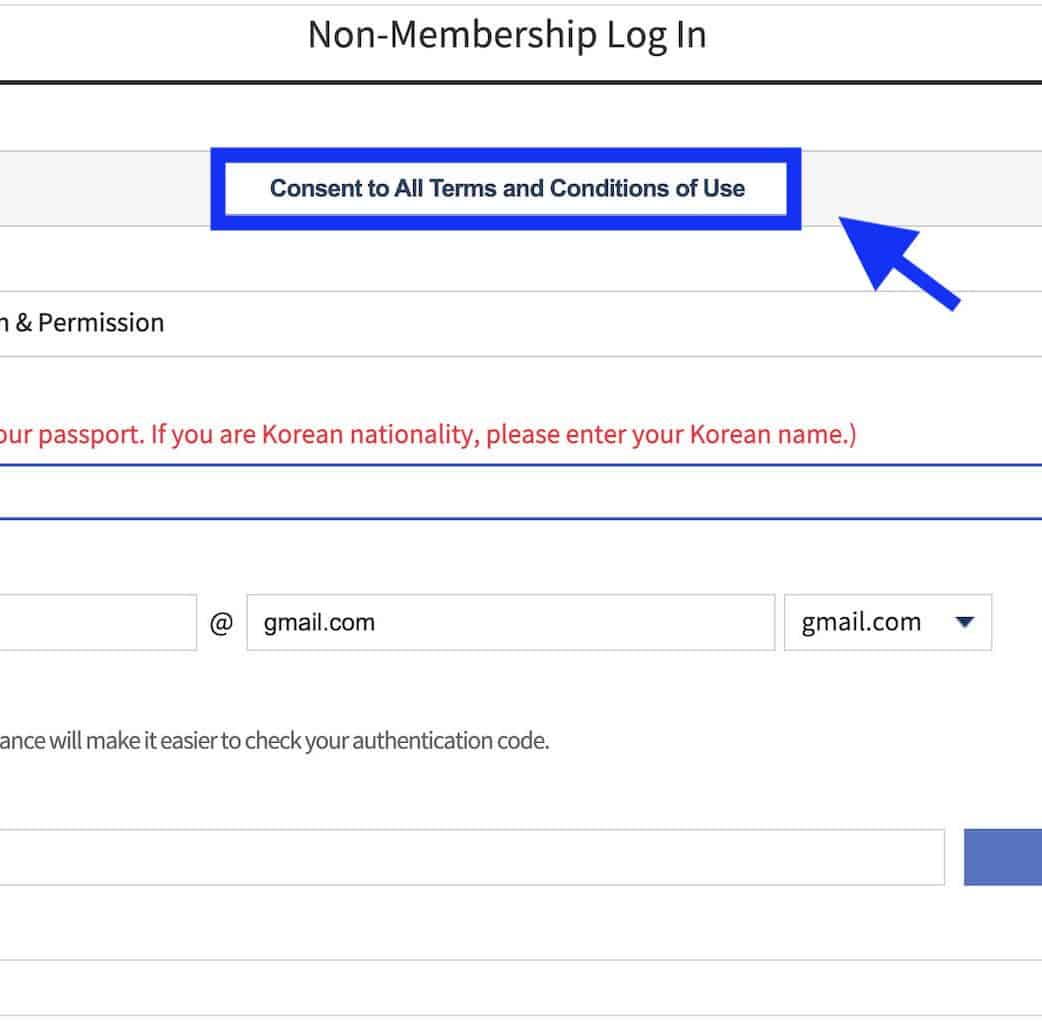This screenshot has width=1042, height=1032.
Task: Click the @ symbol between email fields
Action: tap(221, 623)
